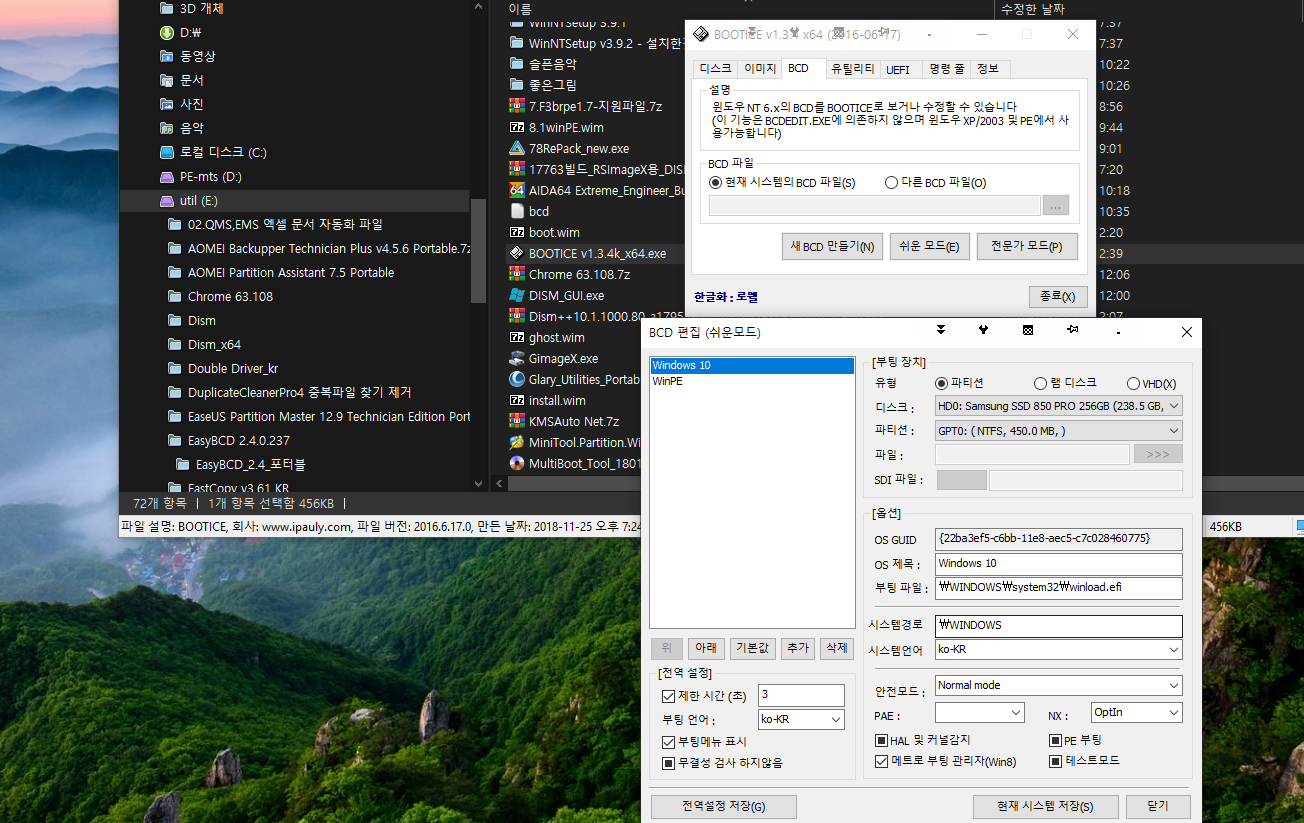Open the 디스크 HD0 Samsung SSD dropdown
This screenshot has width=1304, height=823.
(1058, 406)
